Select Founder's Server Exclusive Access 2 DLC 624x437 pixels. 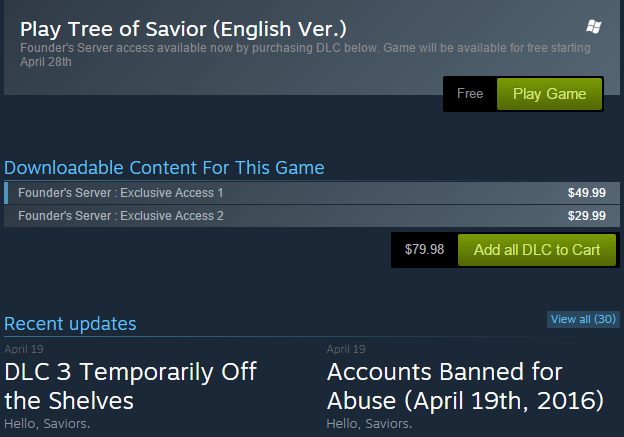120,215
